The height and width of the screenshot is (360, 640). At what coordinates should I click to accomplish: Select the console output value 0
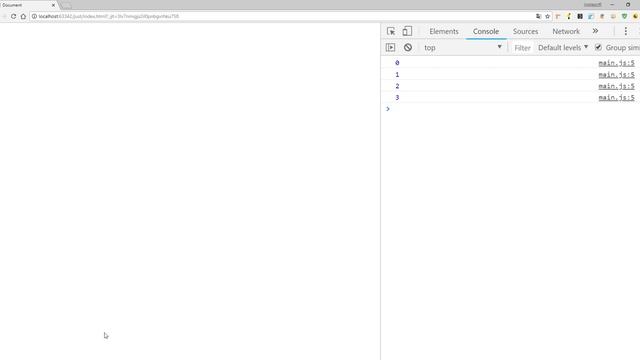(x=397, y=63)
